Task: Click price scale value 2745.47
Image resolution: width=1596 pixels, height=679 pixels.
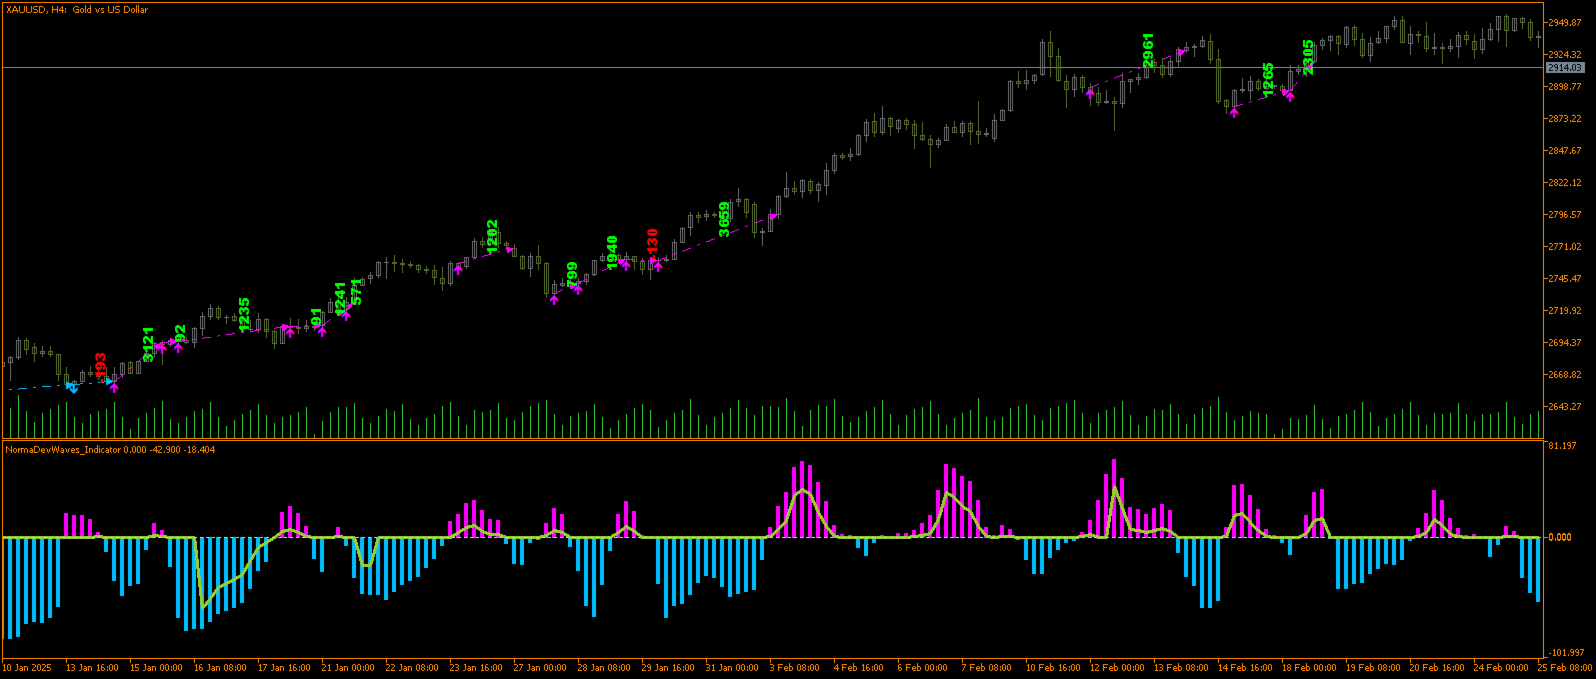Action: click(1565, 278)
